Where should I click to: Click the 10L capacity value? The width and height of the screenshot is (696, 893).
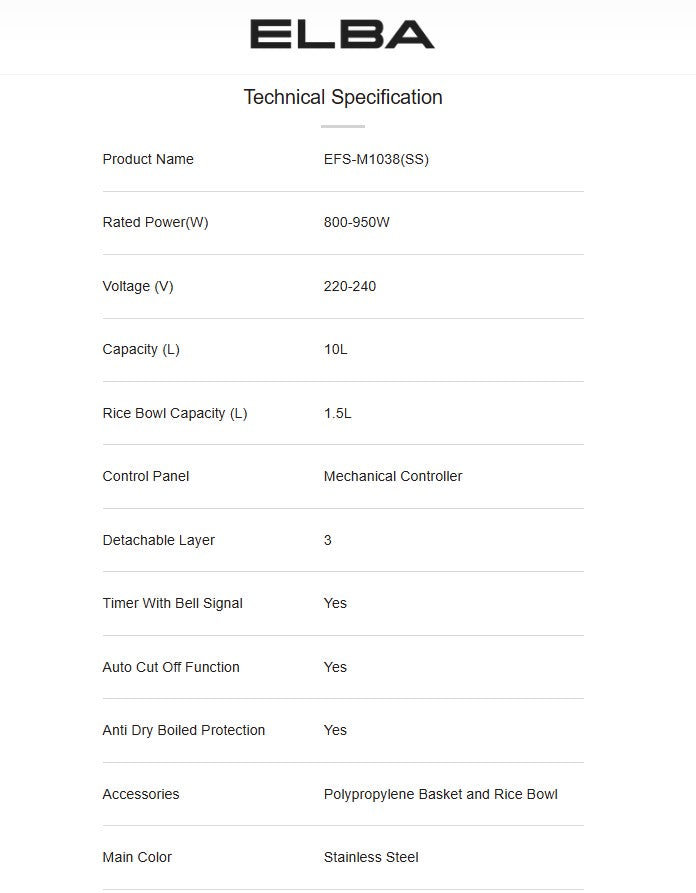click(336, 349)
